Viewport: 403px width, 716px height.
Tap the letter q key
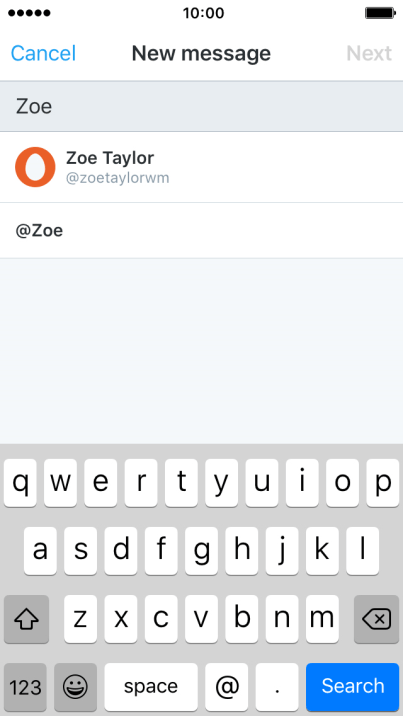[20, 483]
